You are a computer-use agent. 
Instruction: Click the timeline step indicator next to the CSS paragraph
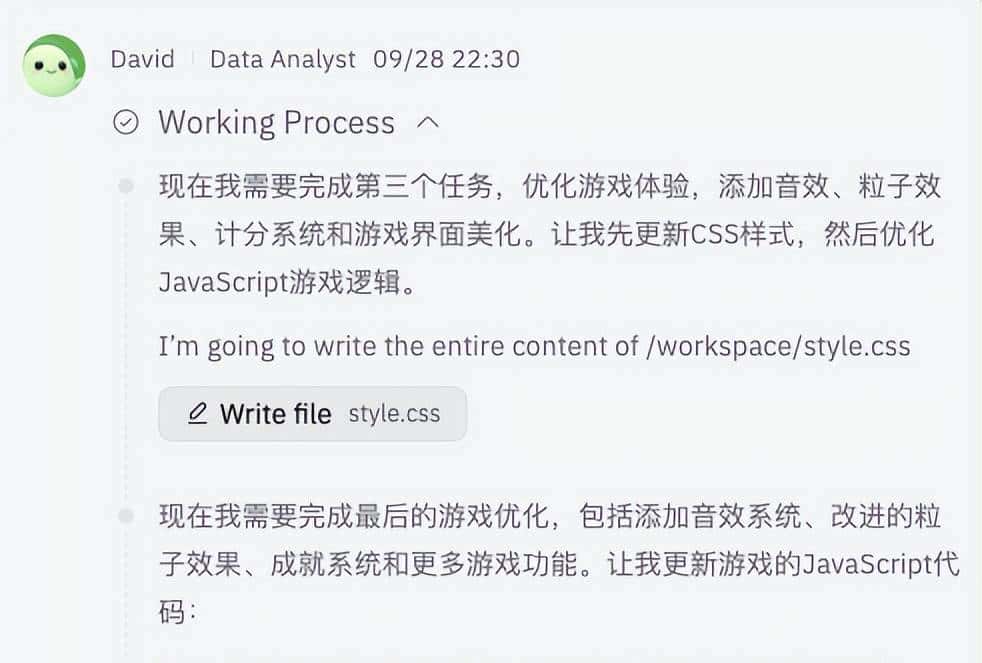pyautogui.click(x=122, y=185)
